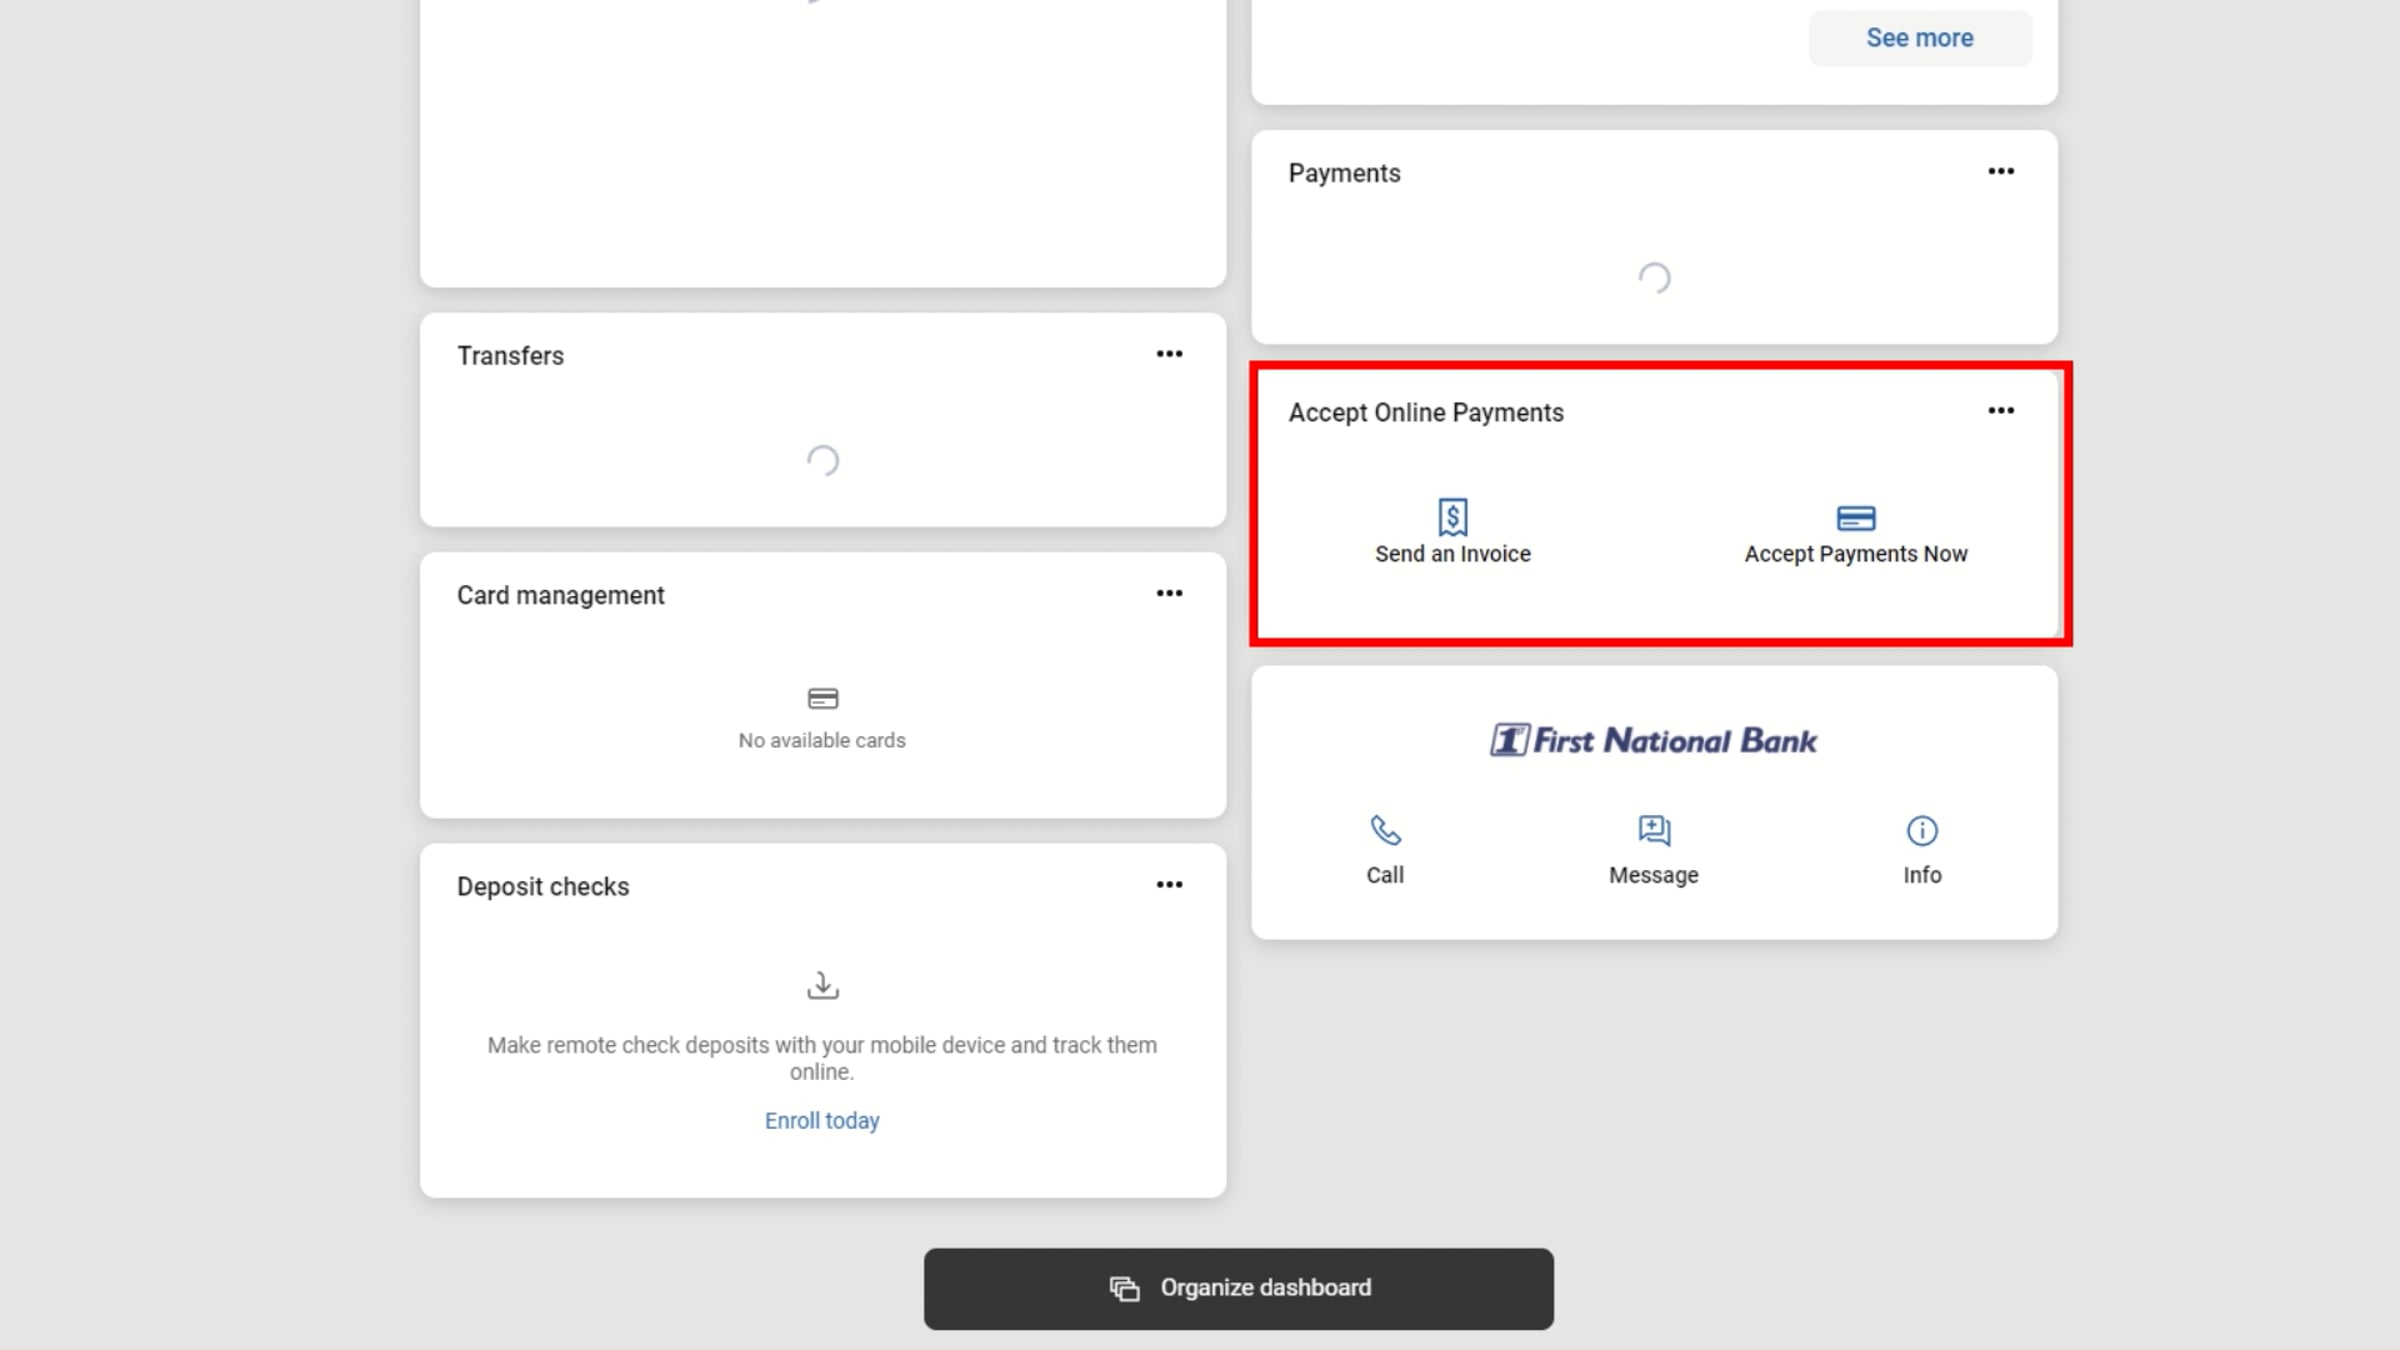Viewport: 2400px width, 1350px height.
Task: Click the No available cards icon
Action: coord(822,698)
